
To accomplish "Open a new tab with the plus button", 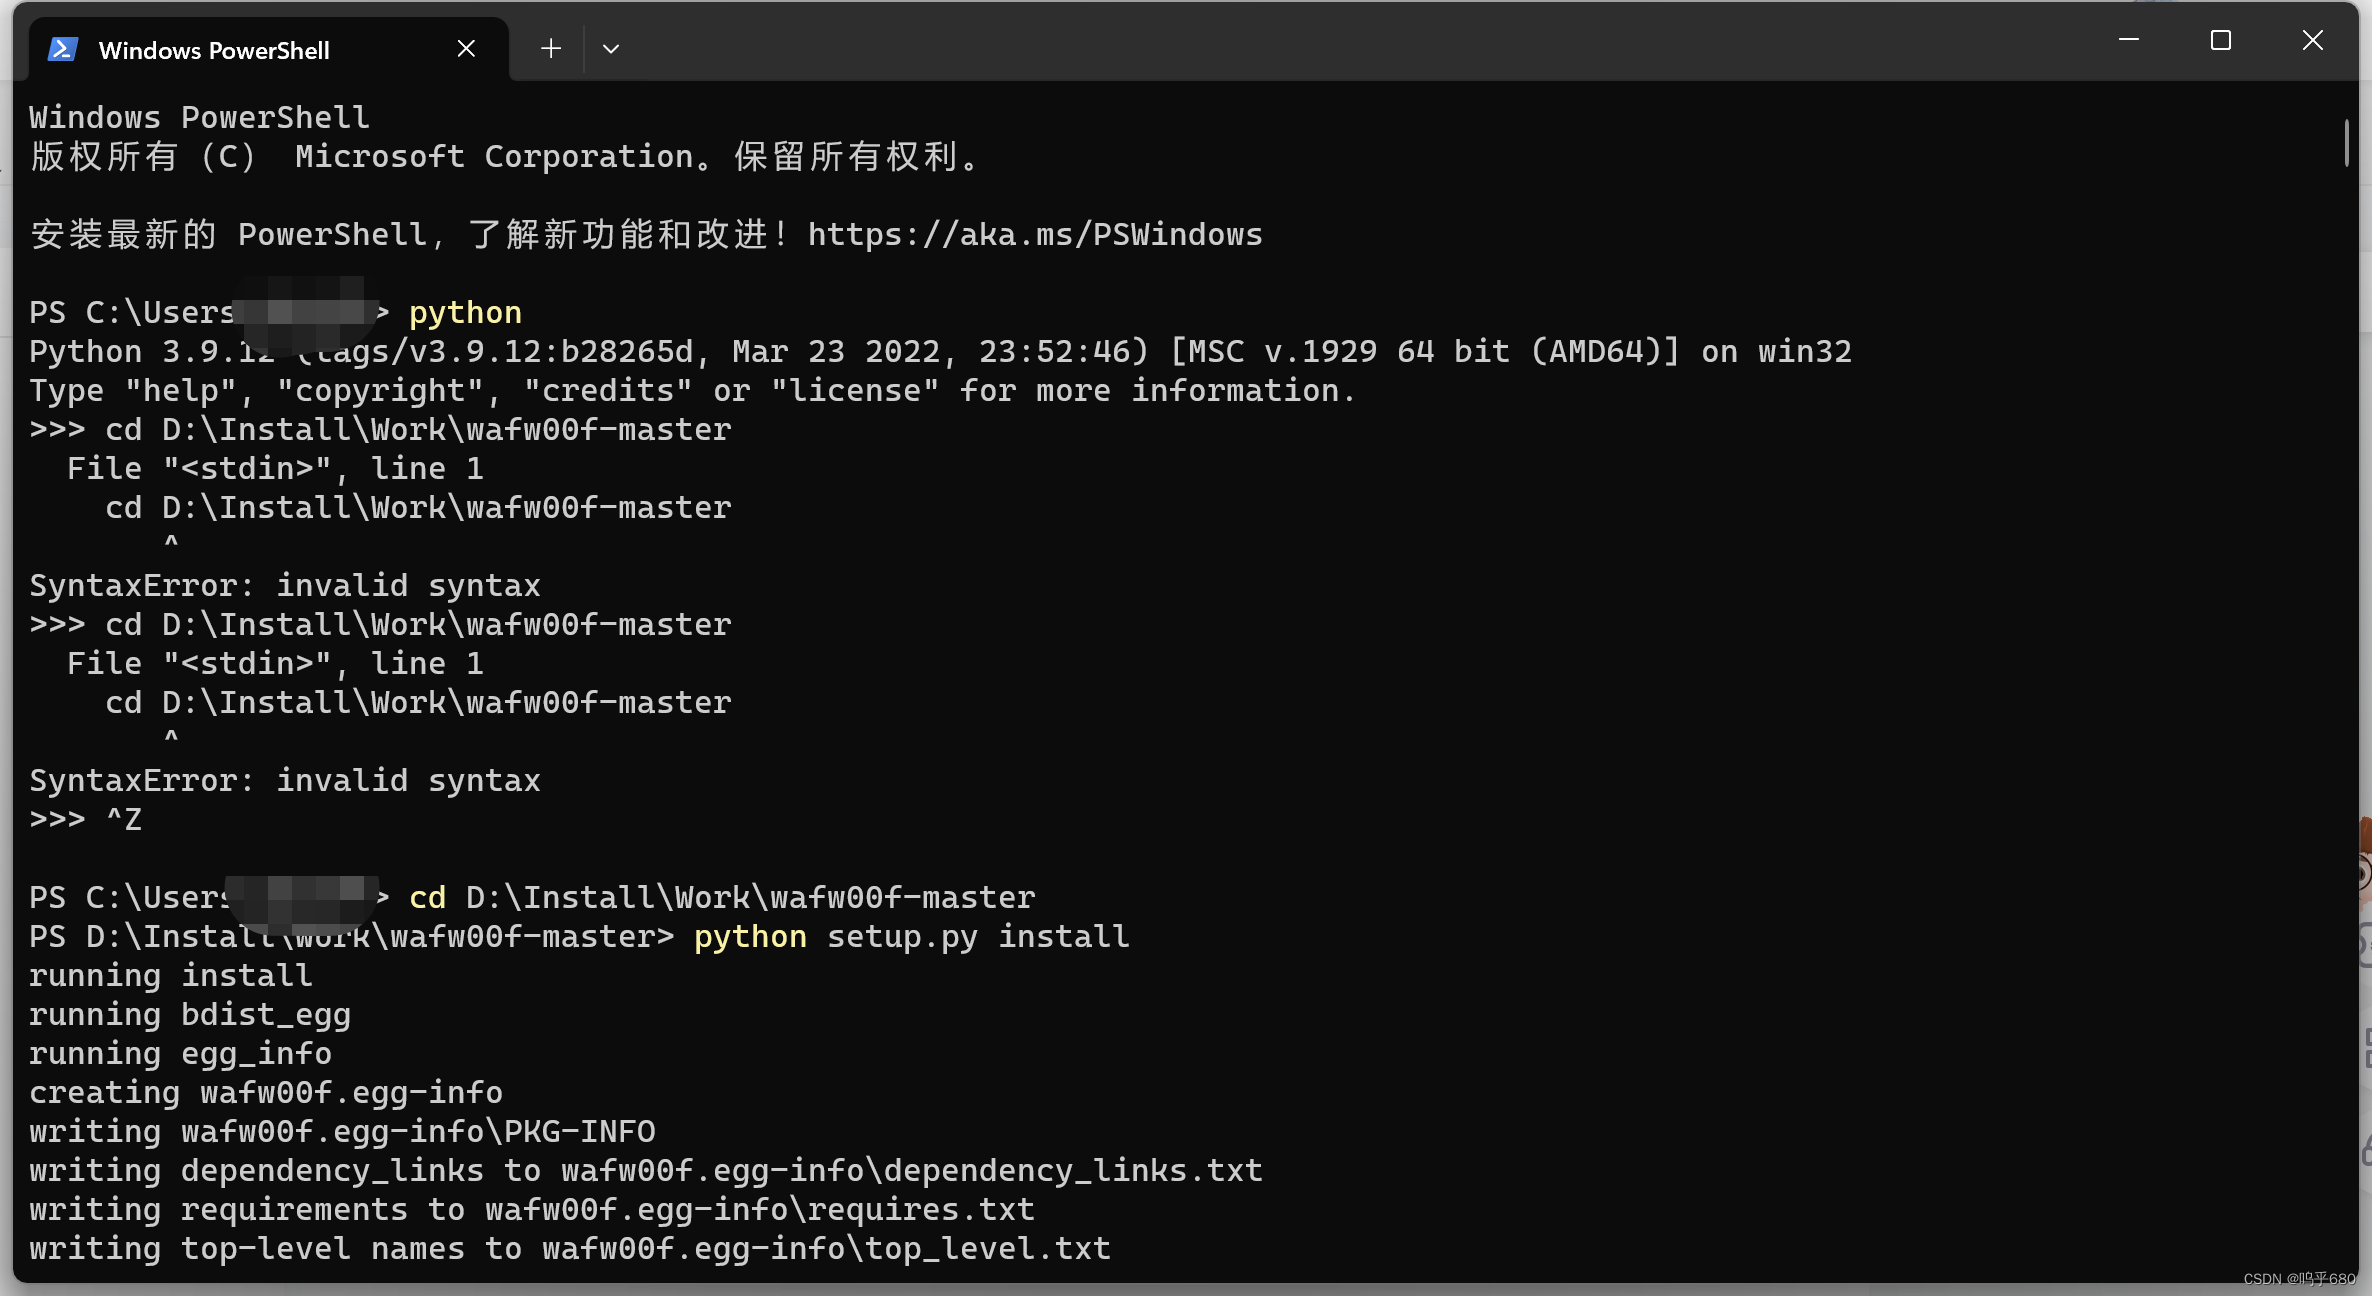I will (x=551, y=48).
